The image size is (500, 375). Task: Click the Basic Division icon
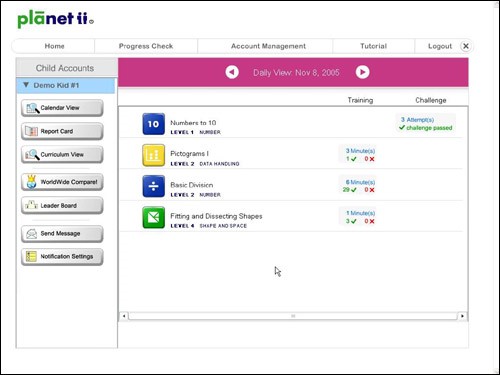tap(153, 186)
